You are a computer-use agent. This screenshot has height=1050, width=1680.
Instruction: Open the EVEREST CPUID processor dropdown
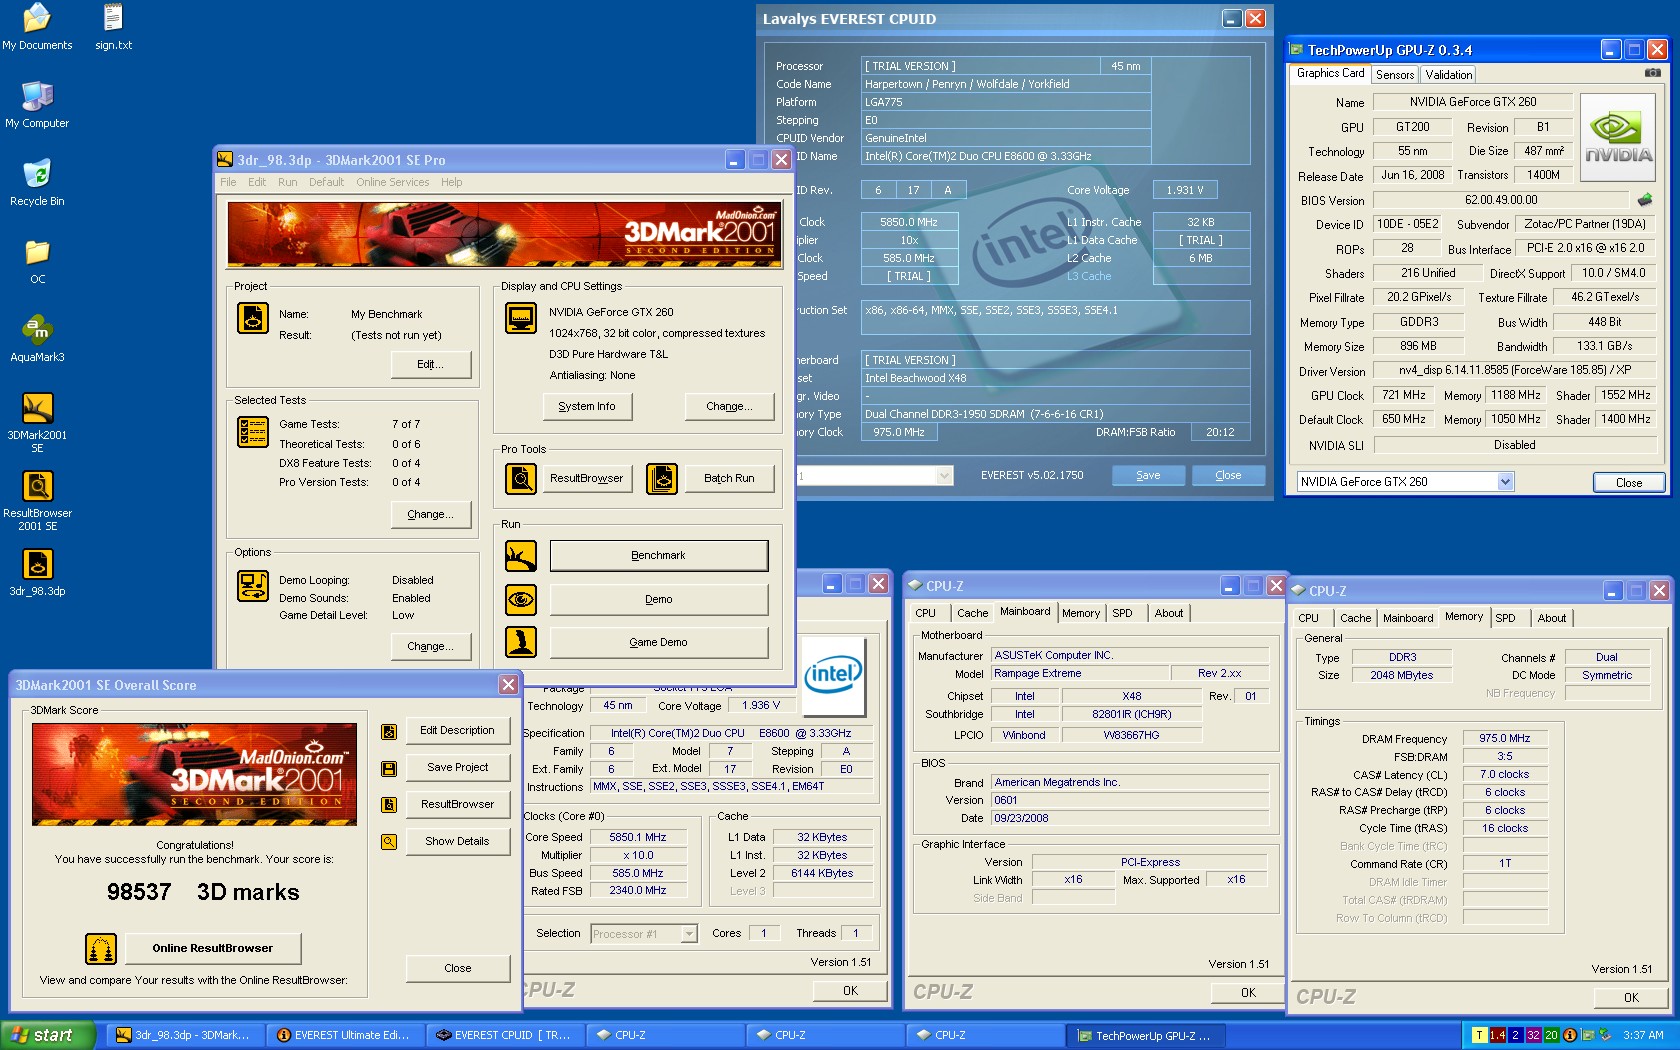click(x=944, y=476)
